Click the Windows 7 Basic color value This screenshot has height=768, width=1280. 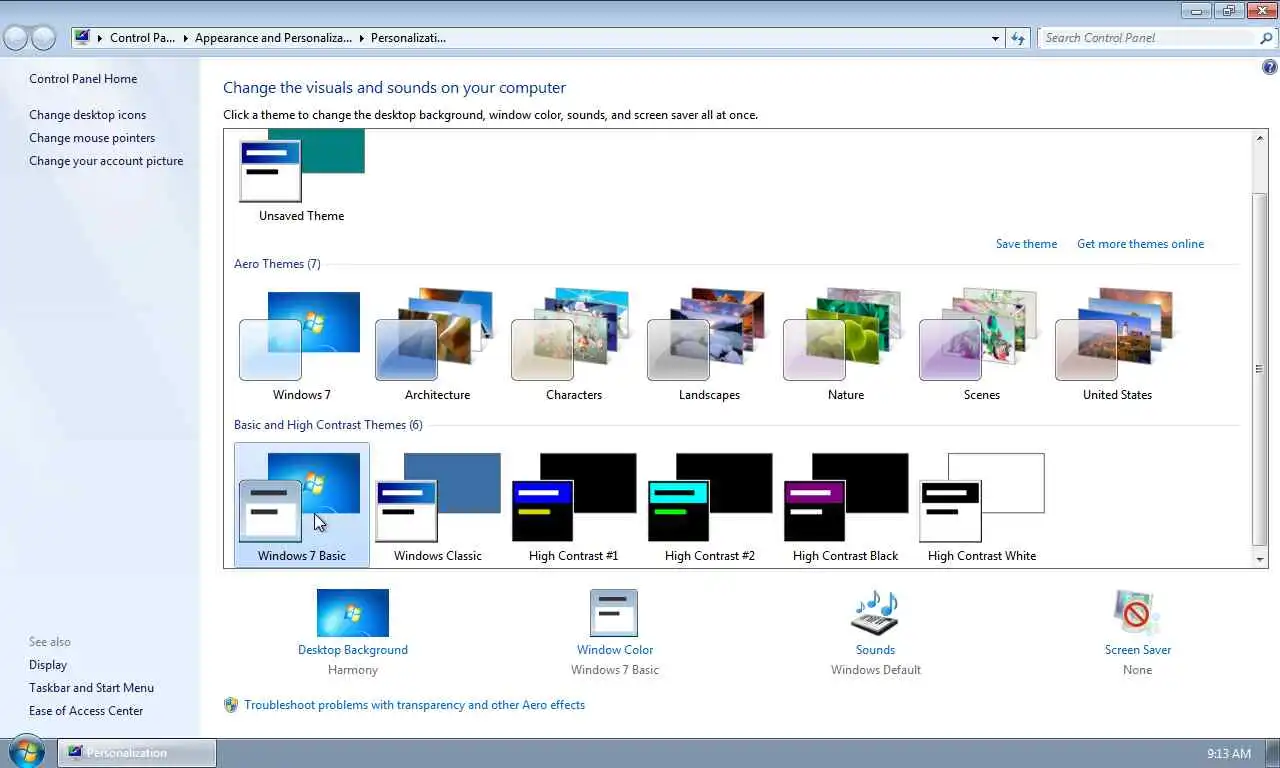[x=614, y=670]
